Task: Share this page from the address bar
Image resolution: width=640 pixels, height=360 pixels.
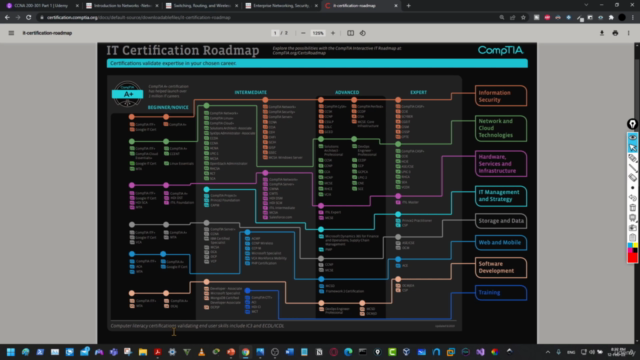Action: click(513, 18)
